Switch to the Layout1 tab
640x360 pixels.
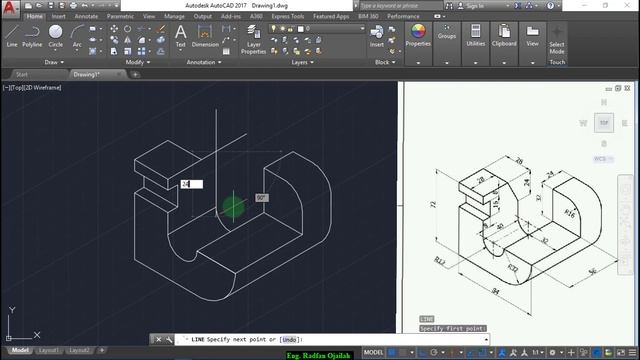point(49,350)
